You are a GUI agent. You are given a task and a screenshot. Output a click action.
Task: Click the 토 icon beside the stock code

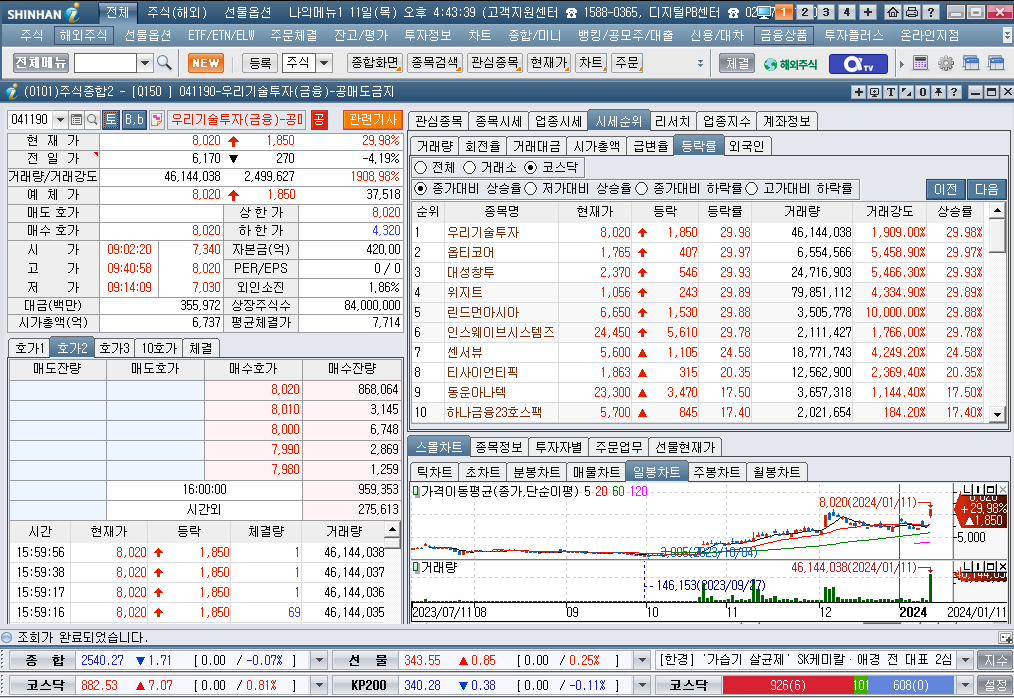[111, 120]
